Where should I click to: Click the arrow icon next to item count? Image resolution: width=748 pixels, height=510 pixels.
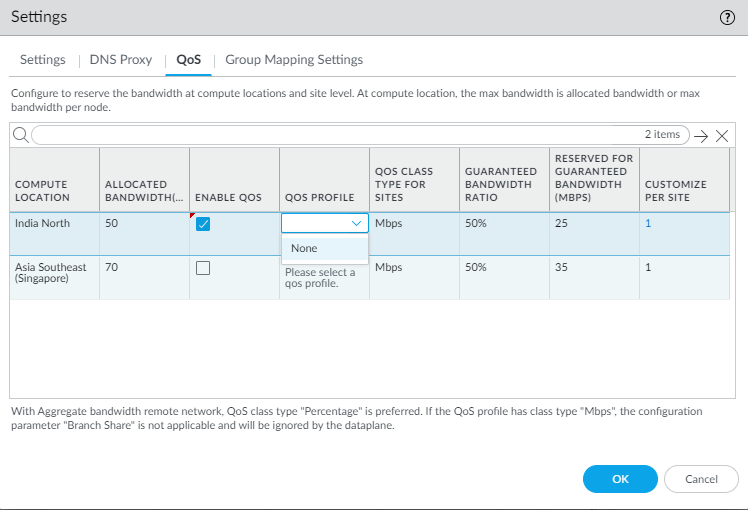(701, 135)
